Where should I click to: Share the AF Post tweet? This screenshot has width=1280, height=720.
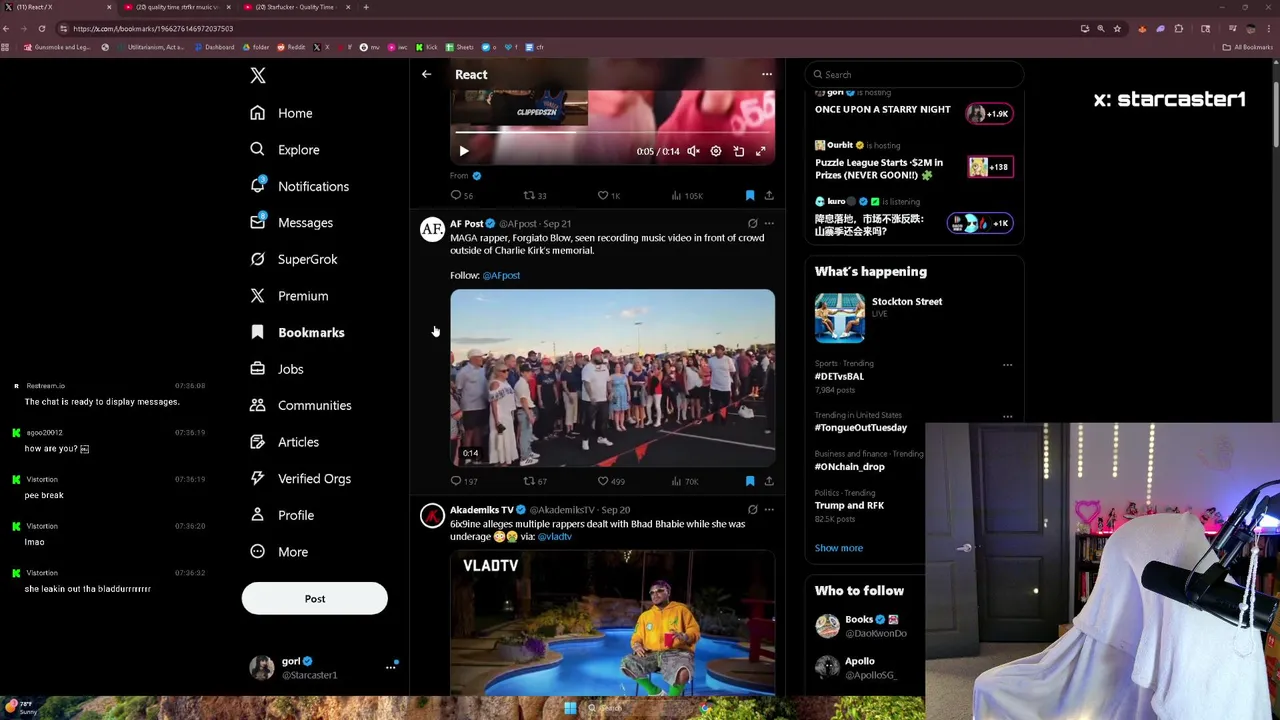click(x=769, y=481)
